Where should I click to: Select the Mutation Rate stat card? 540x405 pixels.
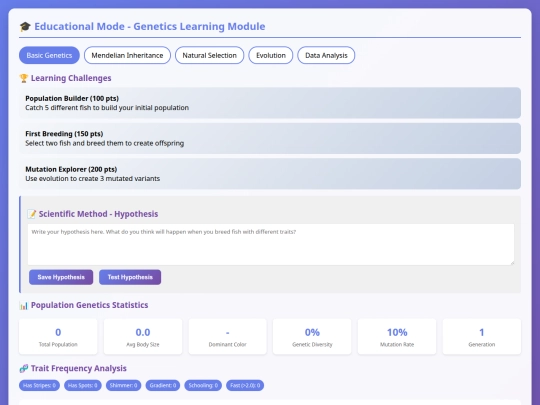[x=397, y=336]
